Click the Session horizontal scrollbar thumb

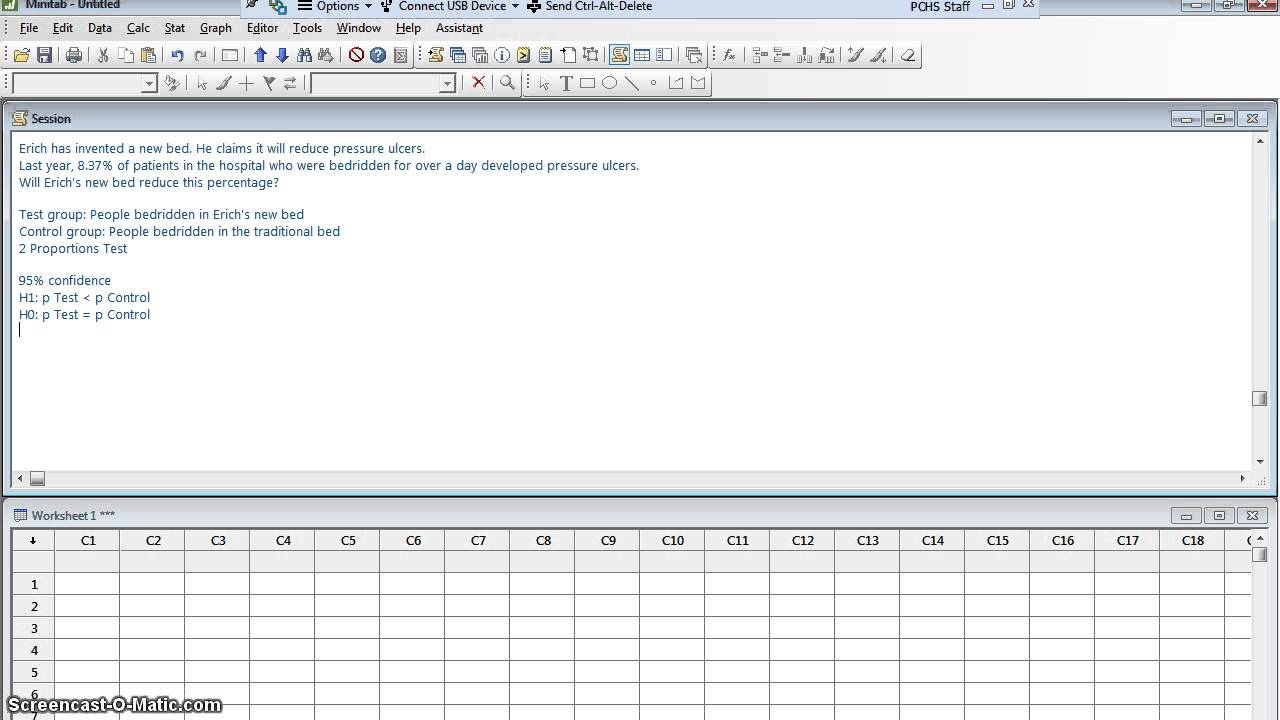pos(37,479)
